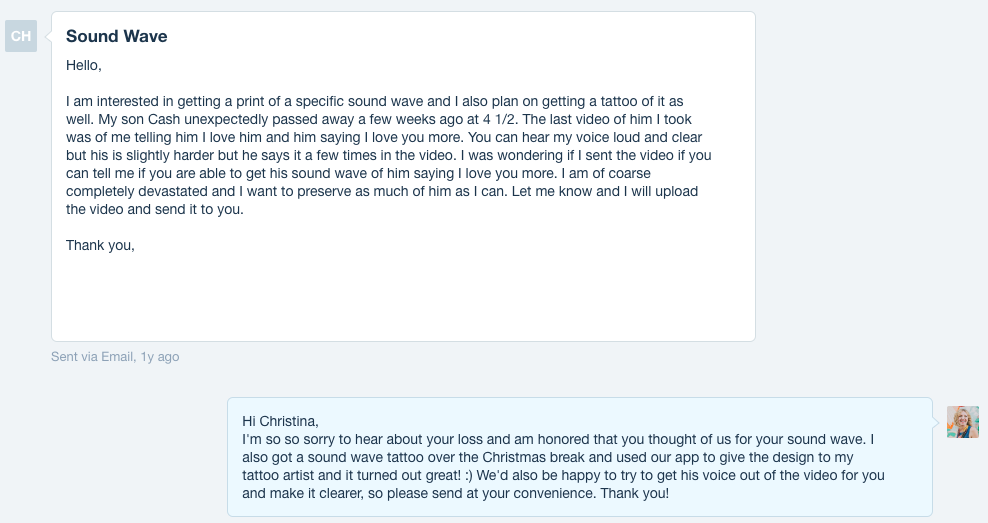Click "tattoo artist" in the agent reply

pos(283,475)
